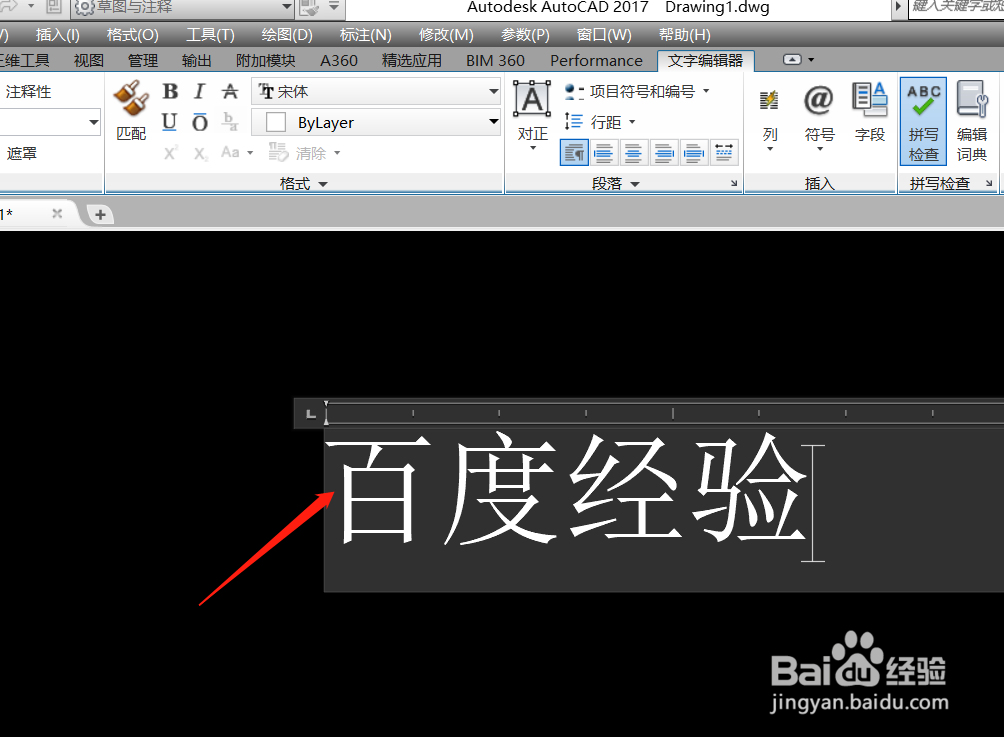This screenshot has height=737, width=1004.
Task: Switch to the 输出 ribbon tab
Action: 197,61
